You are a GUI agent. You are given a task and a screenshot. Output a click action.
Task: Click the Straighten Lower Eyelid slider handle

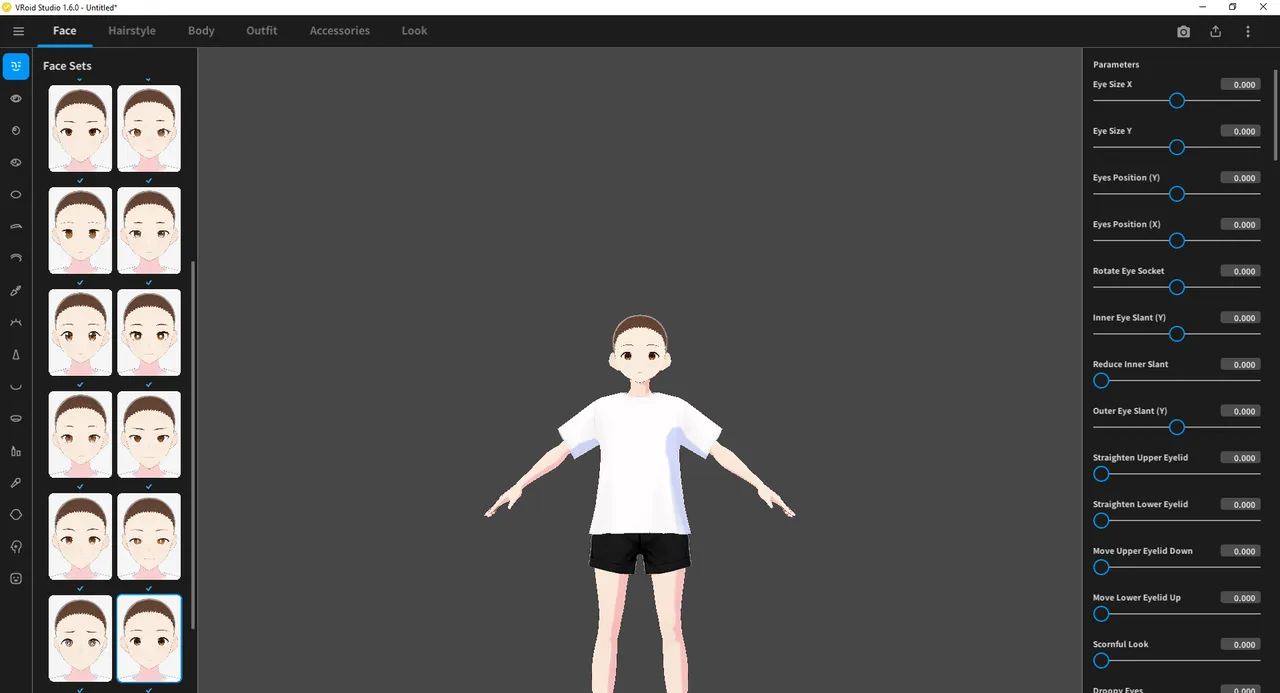point(1101,521)
